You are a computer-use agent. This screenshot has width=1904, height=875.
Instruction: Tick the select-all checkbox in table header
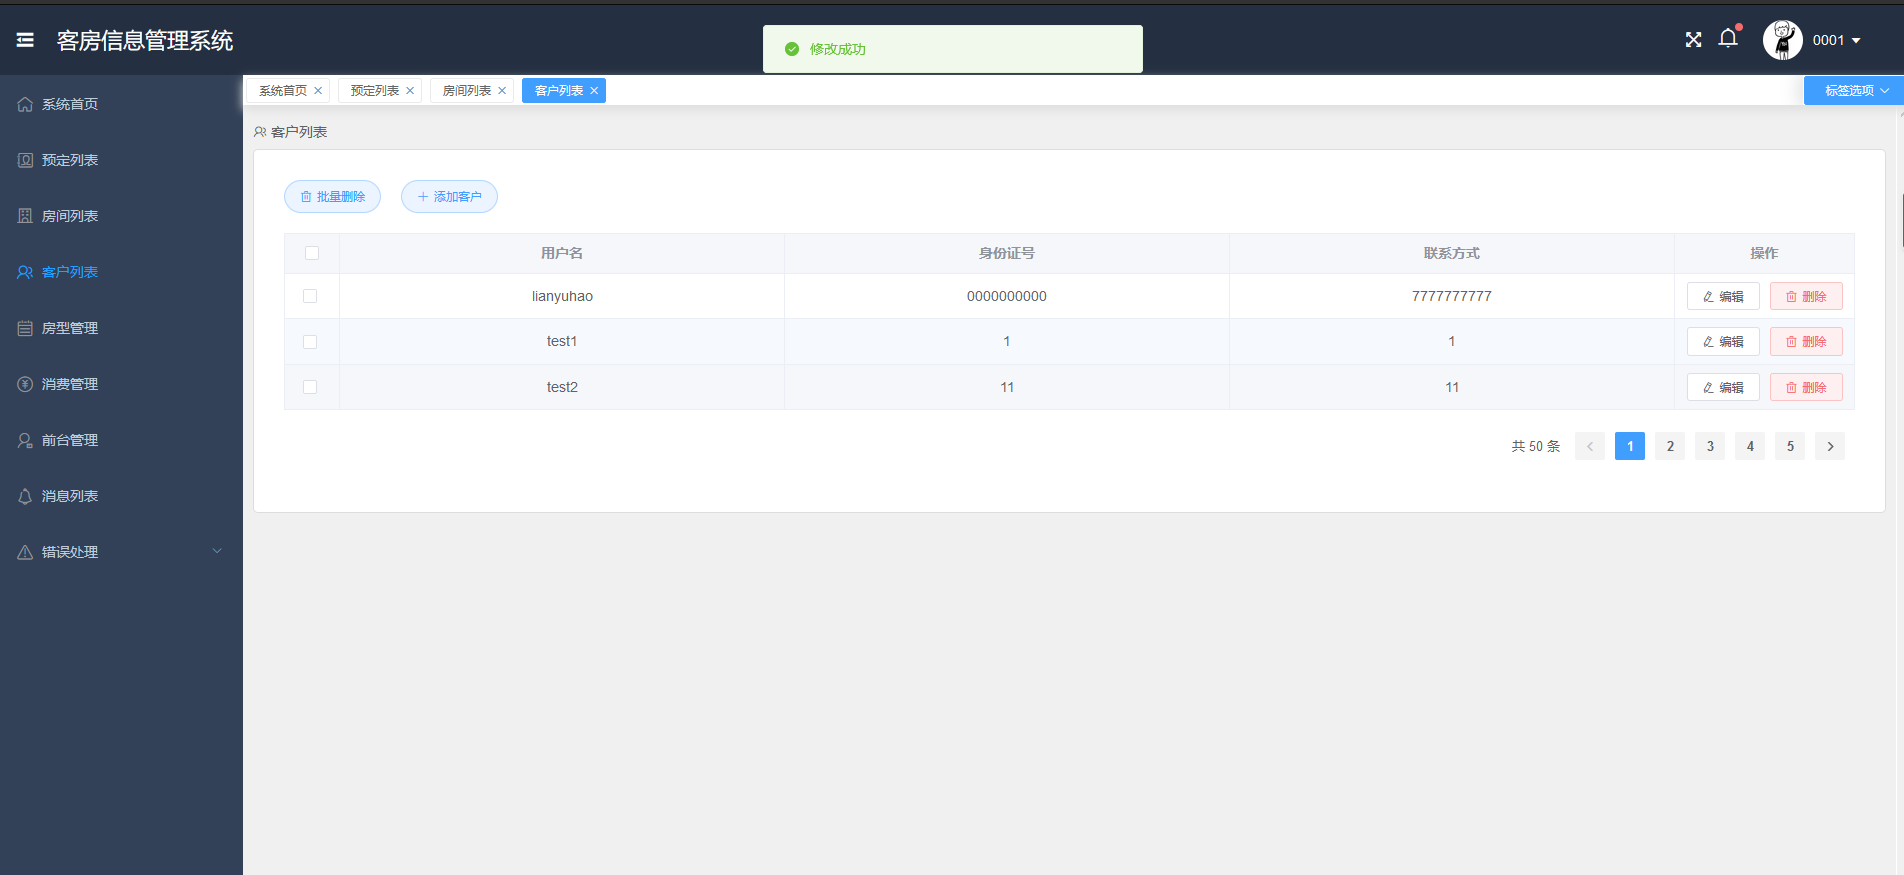tap(312, 253)
